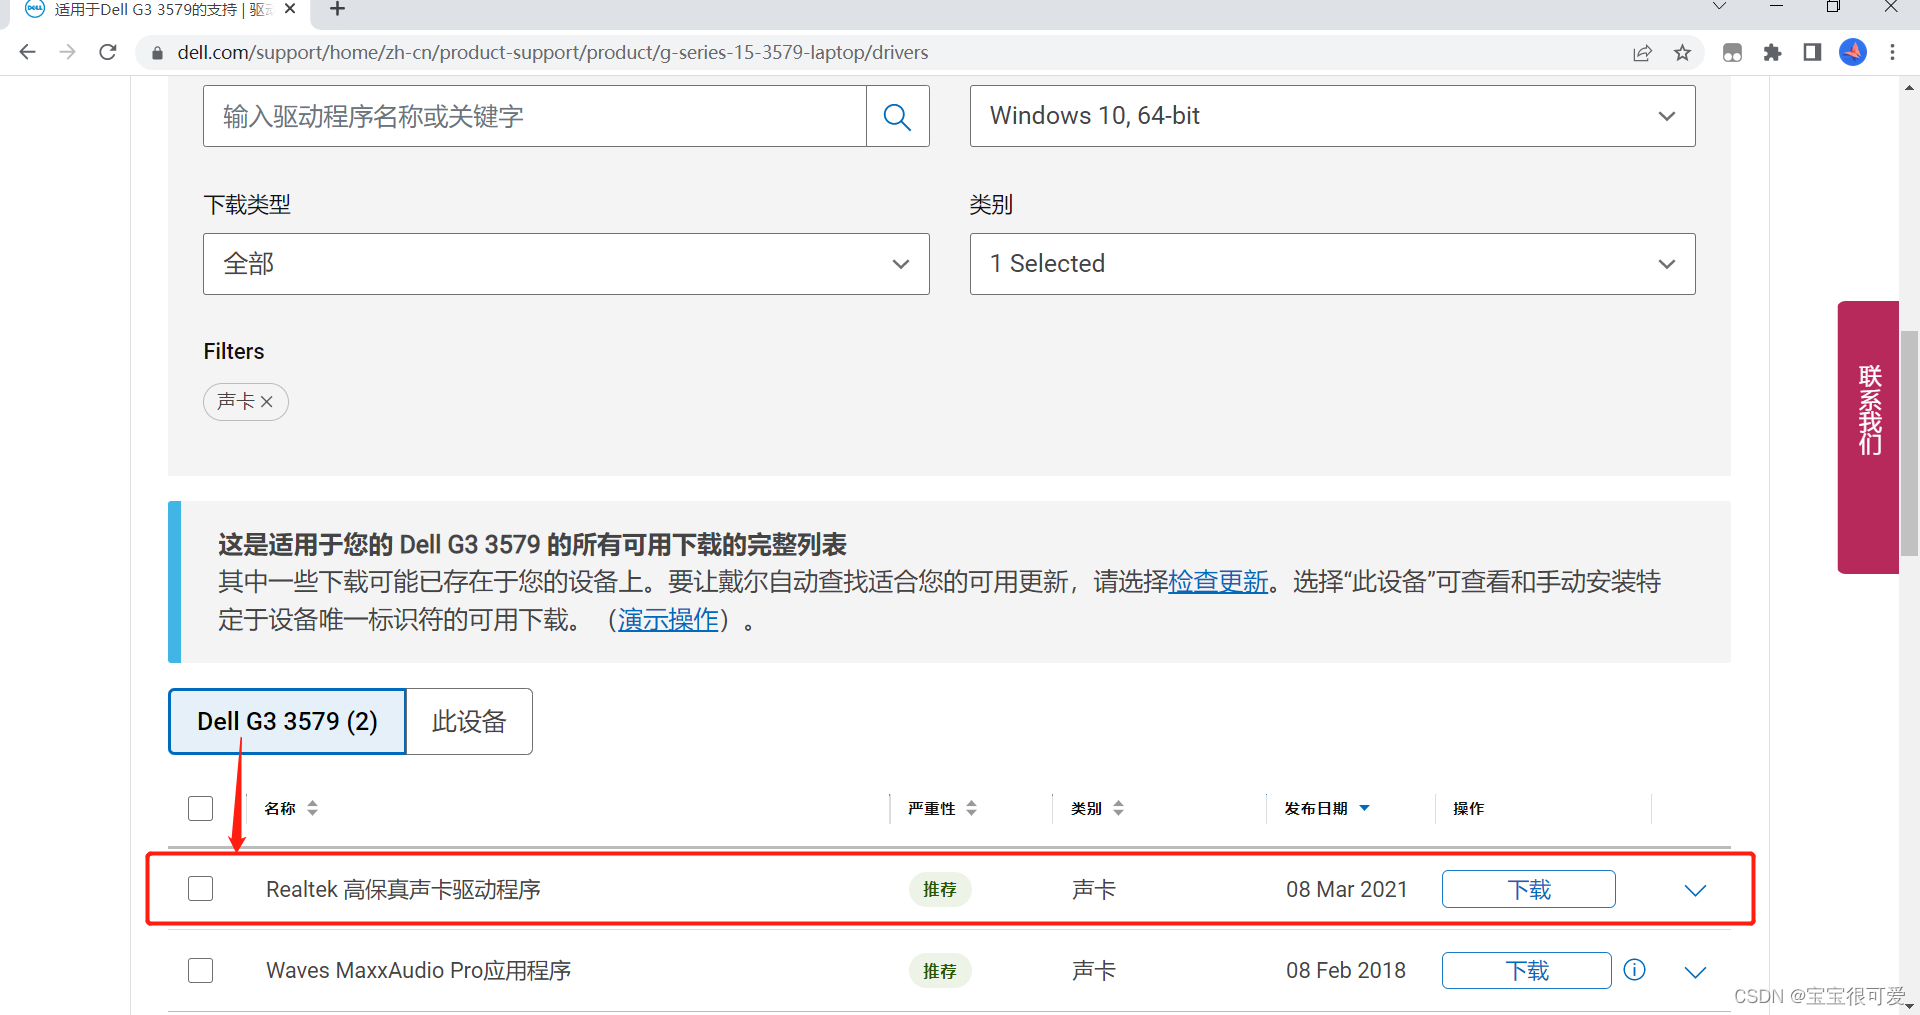Open the Extensions puzzle icon
Screen dimensions: 1920x1015
pyautogui.click(x=1772, y=53)
